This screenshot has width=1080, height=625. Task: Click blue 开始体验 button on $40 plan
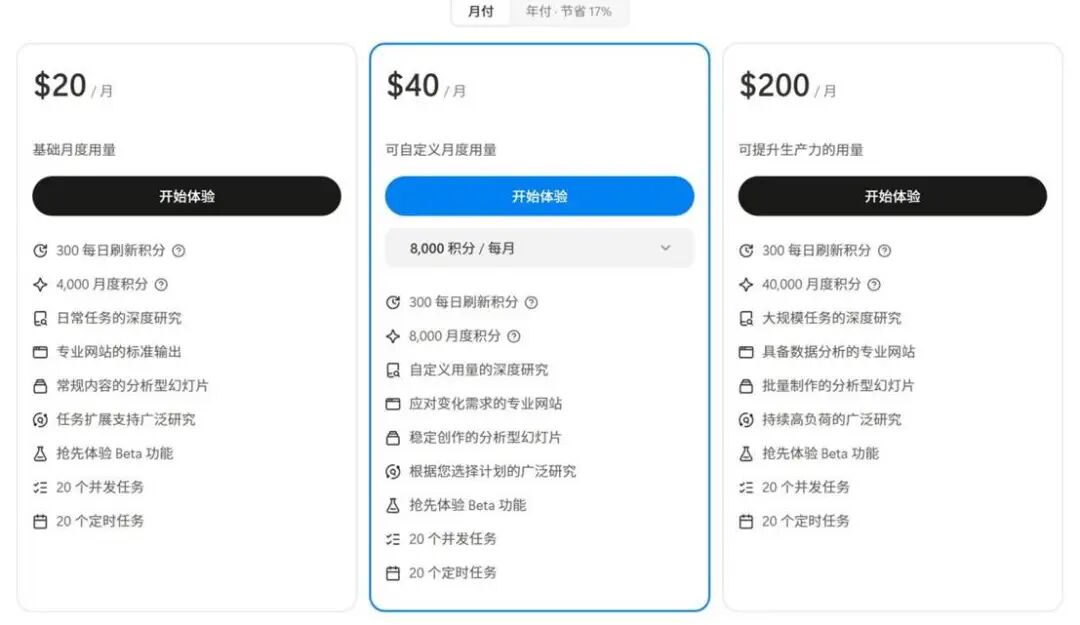(x=539, y=196)
